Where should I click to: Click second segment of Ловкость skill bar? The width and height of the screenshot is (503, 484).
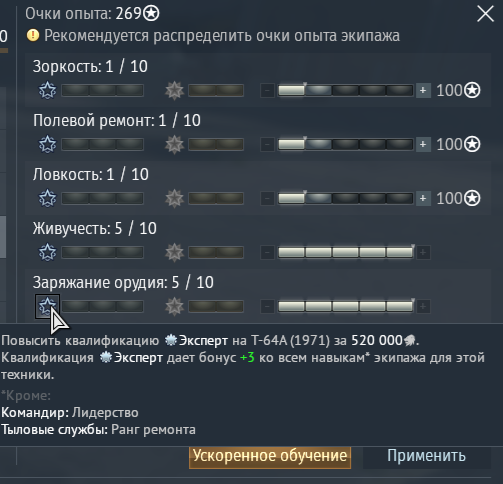pos(319,198)
